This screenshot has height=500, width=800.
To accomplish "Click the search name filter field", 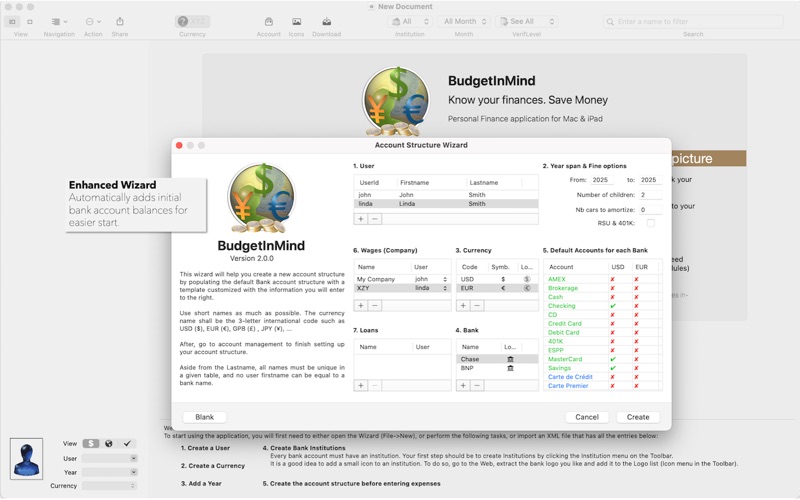I will (x=693, y=21).
